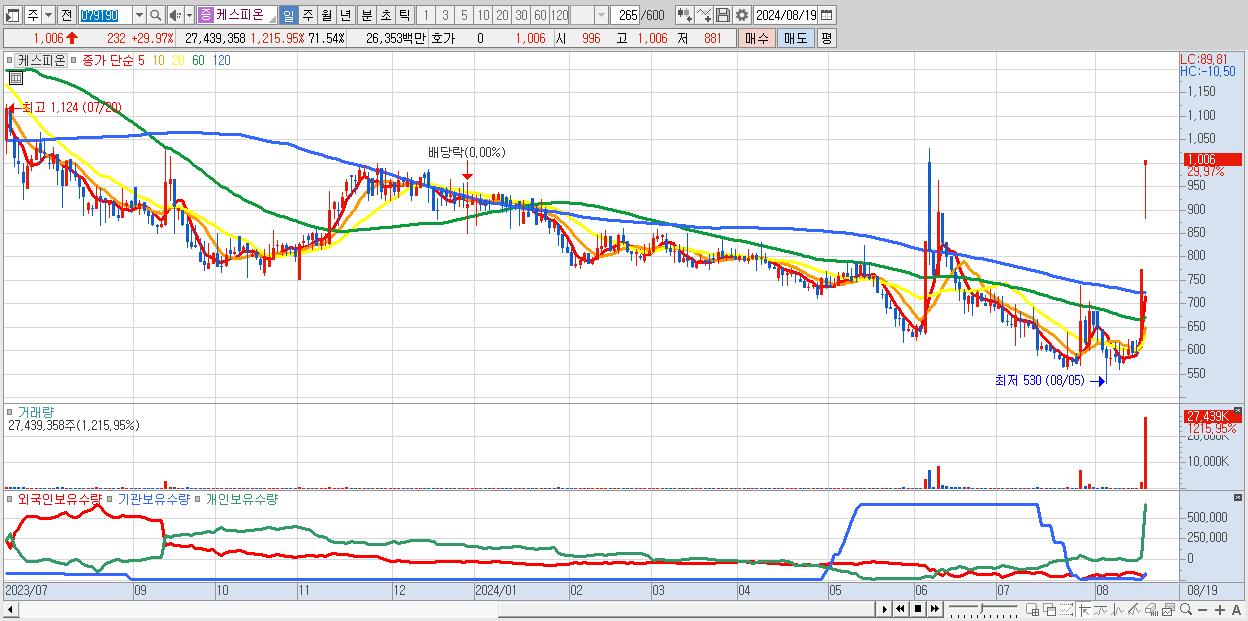Click the overlapping windows icon
Viewport: 1248px width, 621px height.
pyautogui.click(x=1049, y=609)
